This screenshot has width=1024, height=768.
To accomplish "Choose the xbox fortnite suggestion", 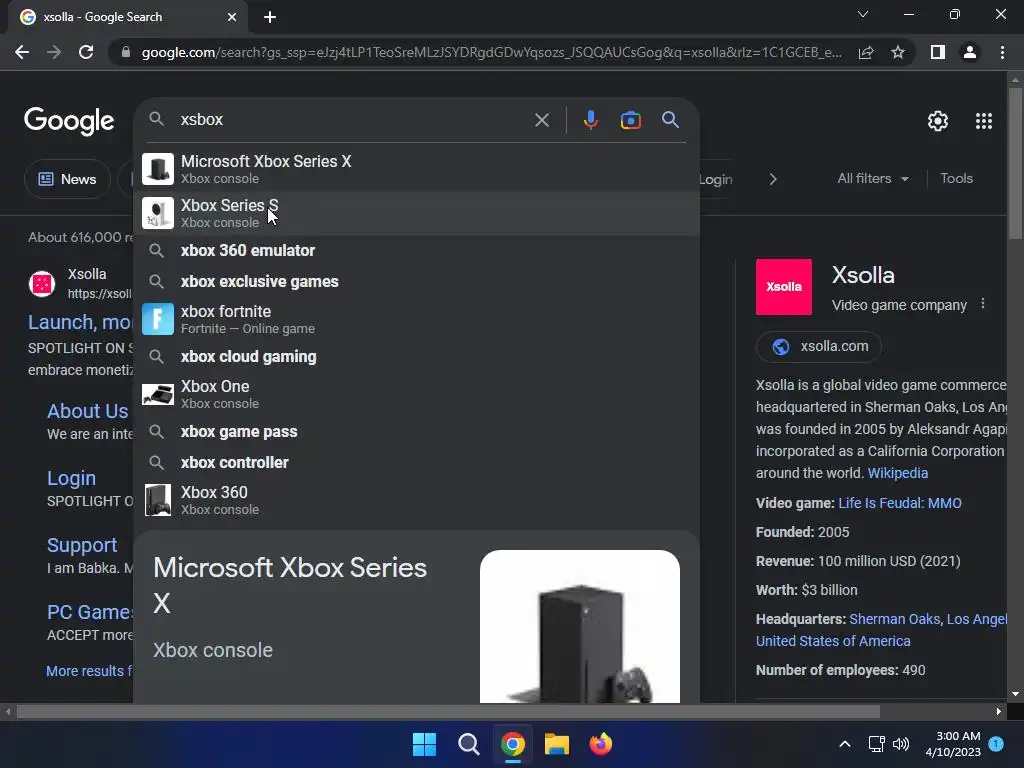I will [417, 319].
